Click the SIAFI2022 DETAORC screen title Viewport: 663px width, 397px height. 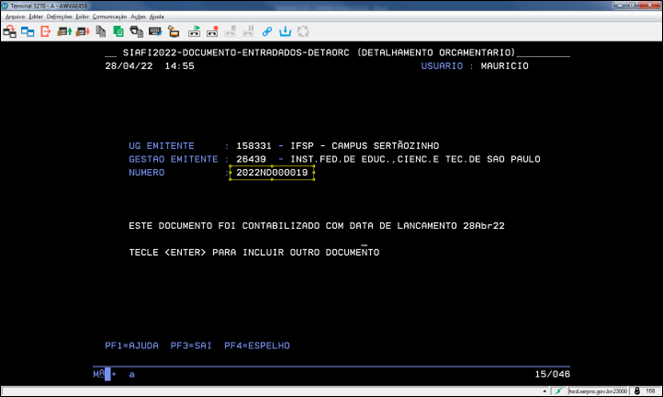(x=319, y=53)
